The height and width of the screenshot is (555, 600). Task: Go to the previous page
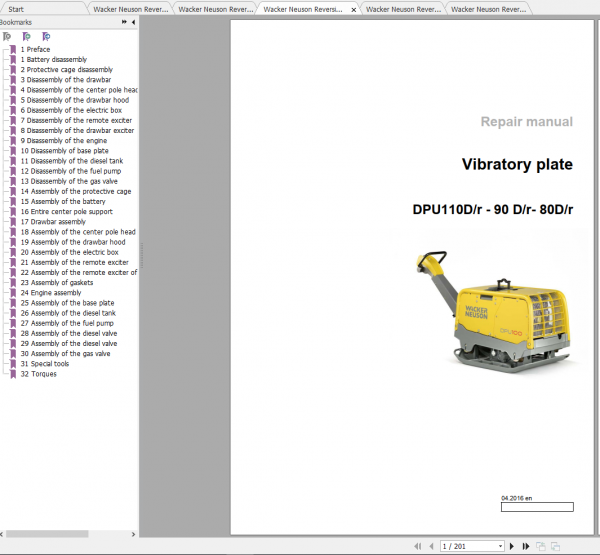pos(431,546)
